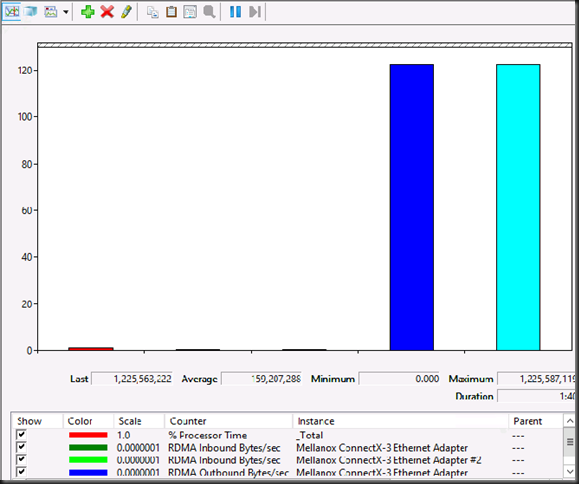Click Paste Counter List icon
The width and height of the screenshot is (579, 484).
[x=171, y=12]
